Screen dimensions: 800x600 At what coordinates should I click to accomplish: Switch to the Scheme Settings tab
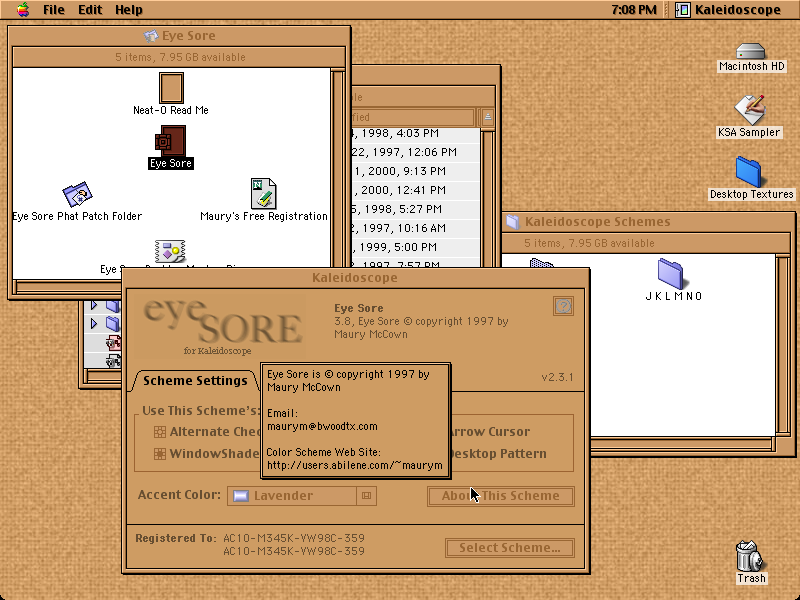pos(195,381)
